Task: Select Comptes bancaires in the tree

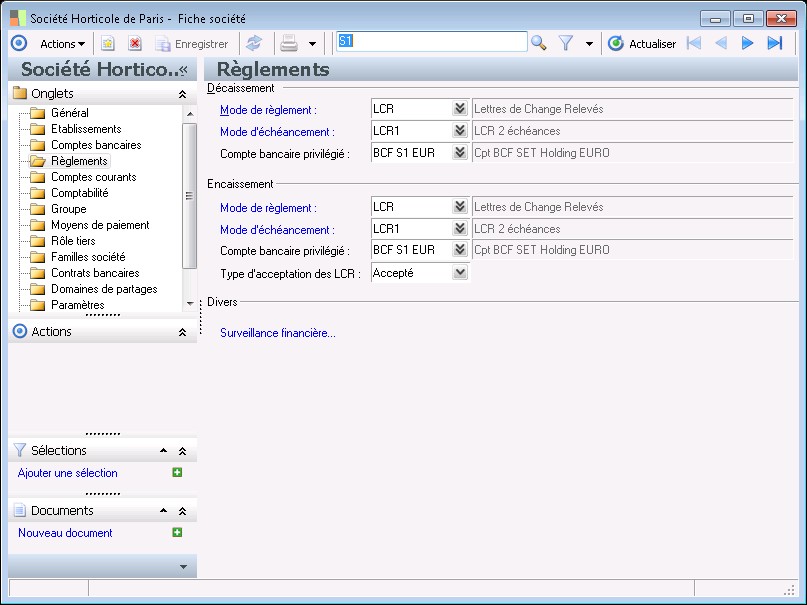Action: coord(96,145)
